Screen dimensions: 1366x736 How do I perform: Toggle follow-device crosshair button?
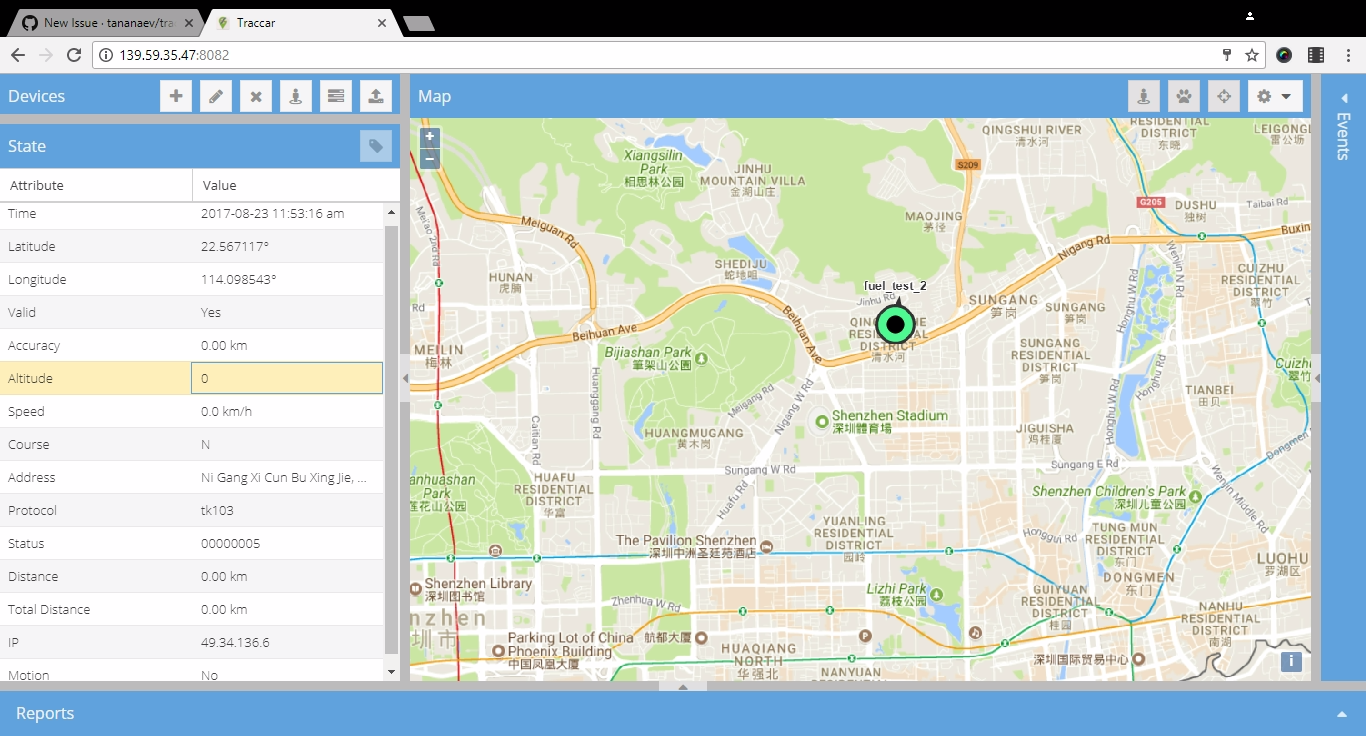pyautogui.click(x=1224, y=96)
